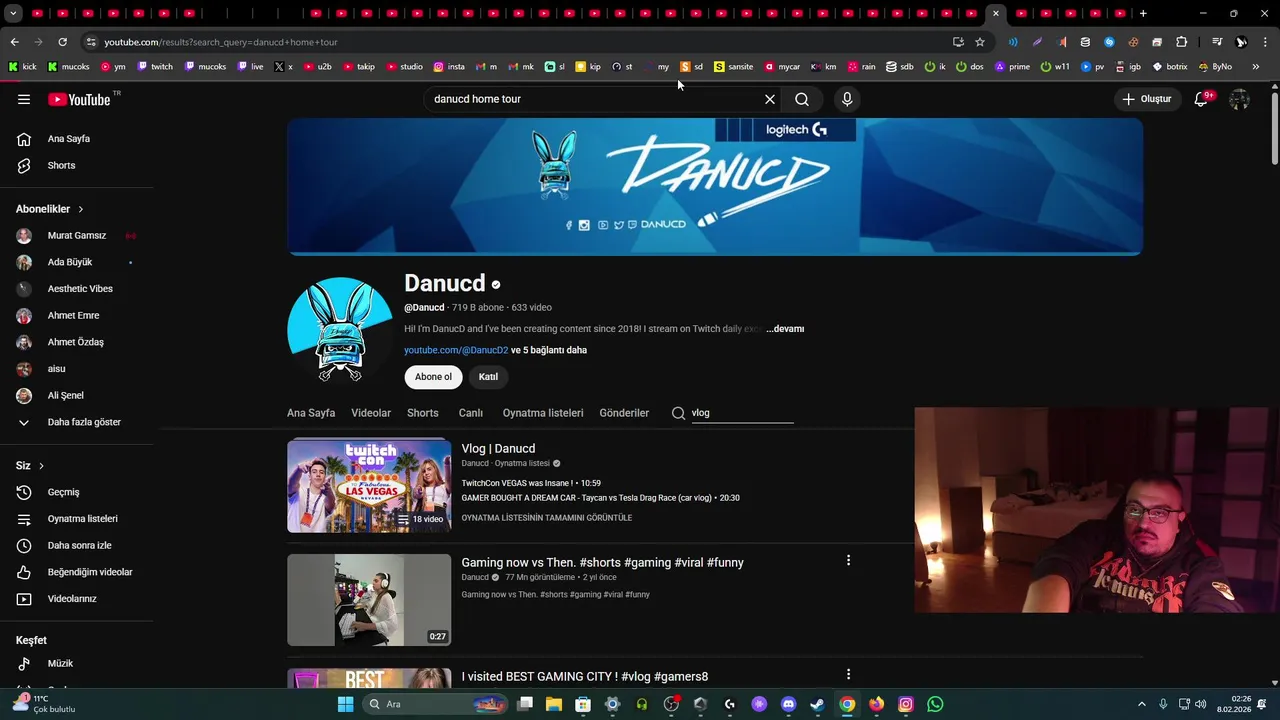Open Daha sonra izle in the sidebar
The image size is (1280, 720).
coord(77,545)
